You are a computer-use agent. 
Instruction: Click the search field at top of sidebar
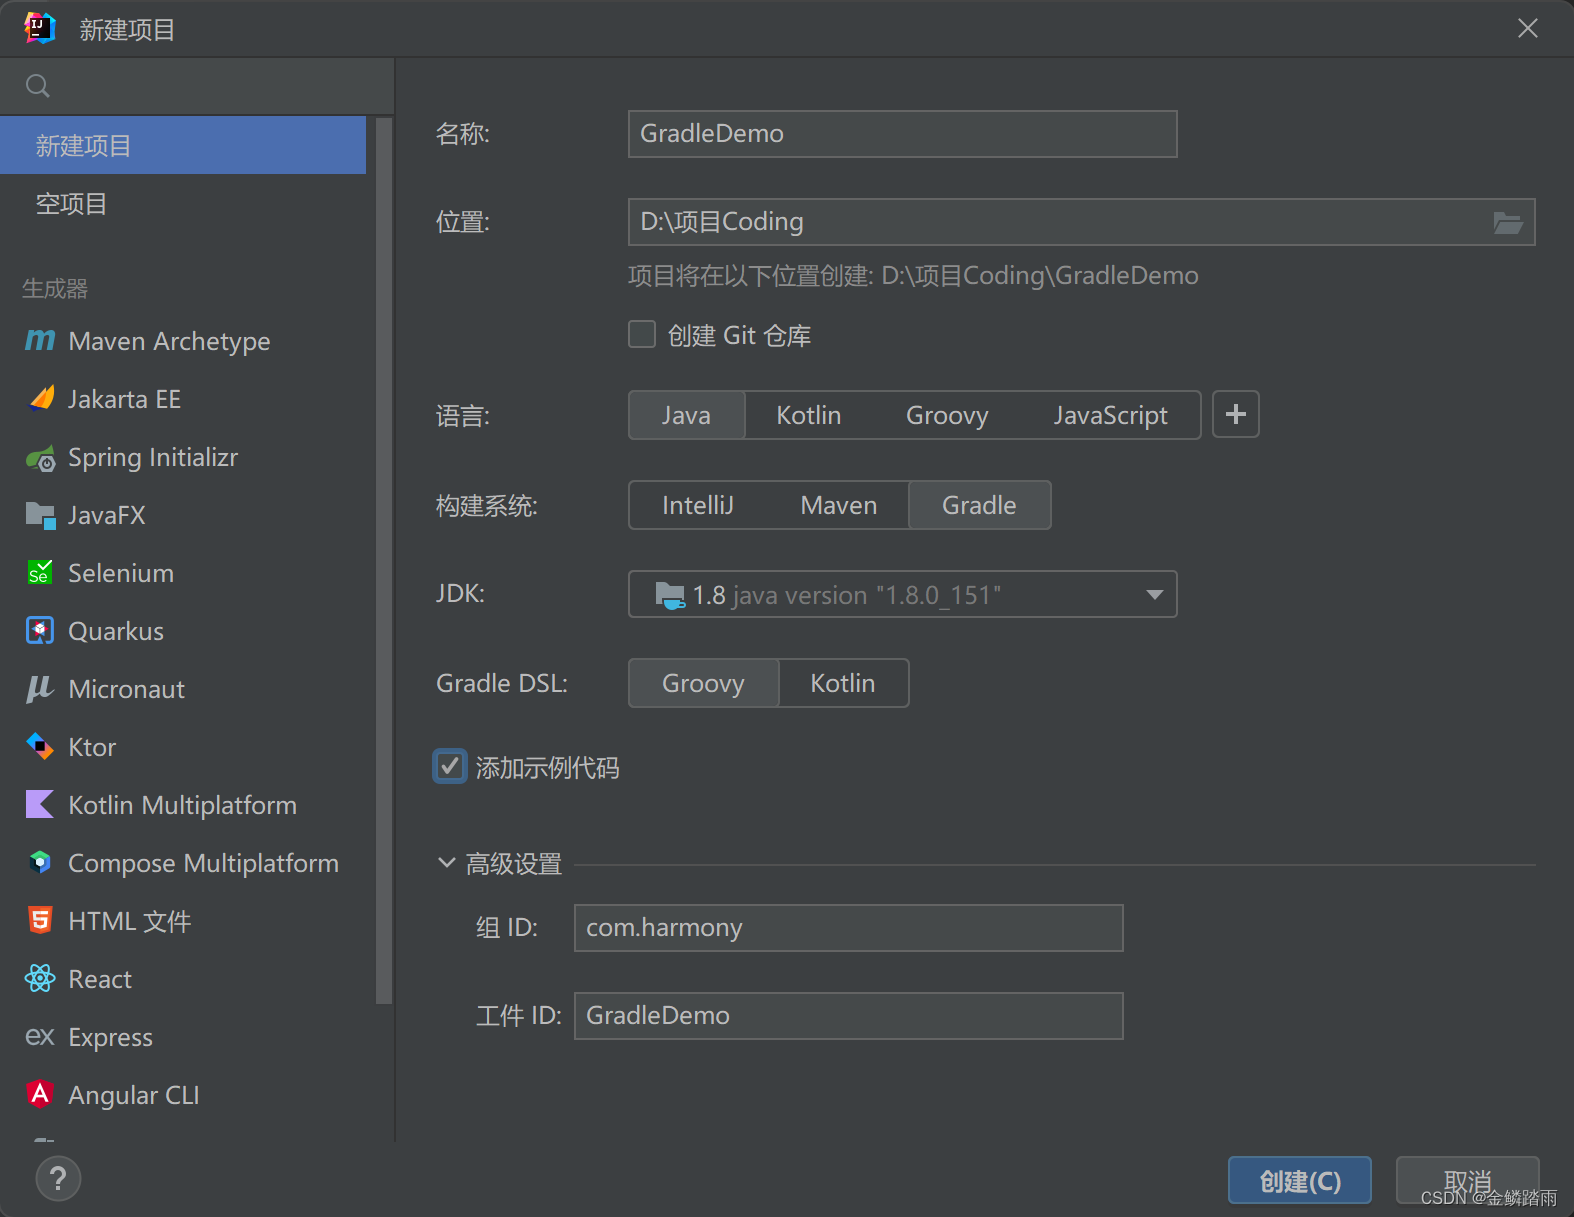pos(197,86)
